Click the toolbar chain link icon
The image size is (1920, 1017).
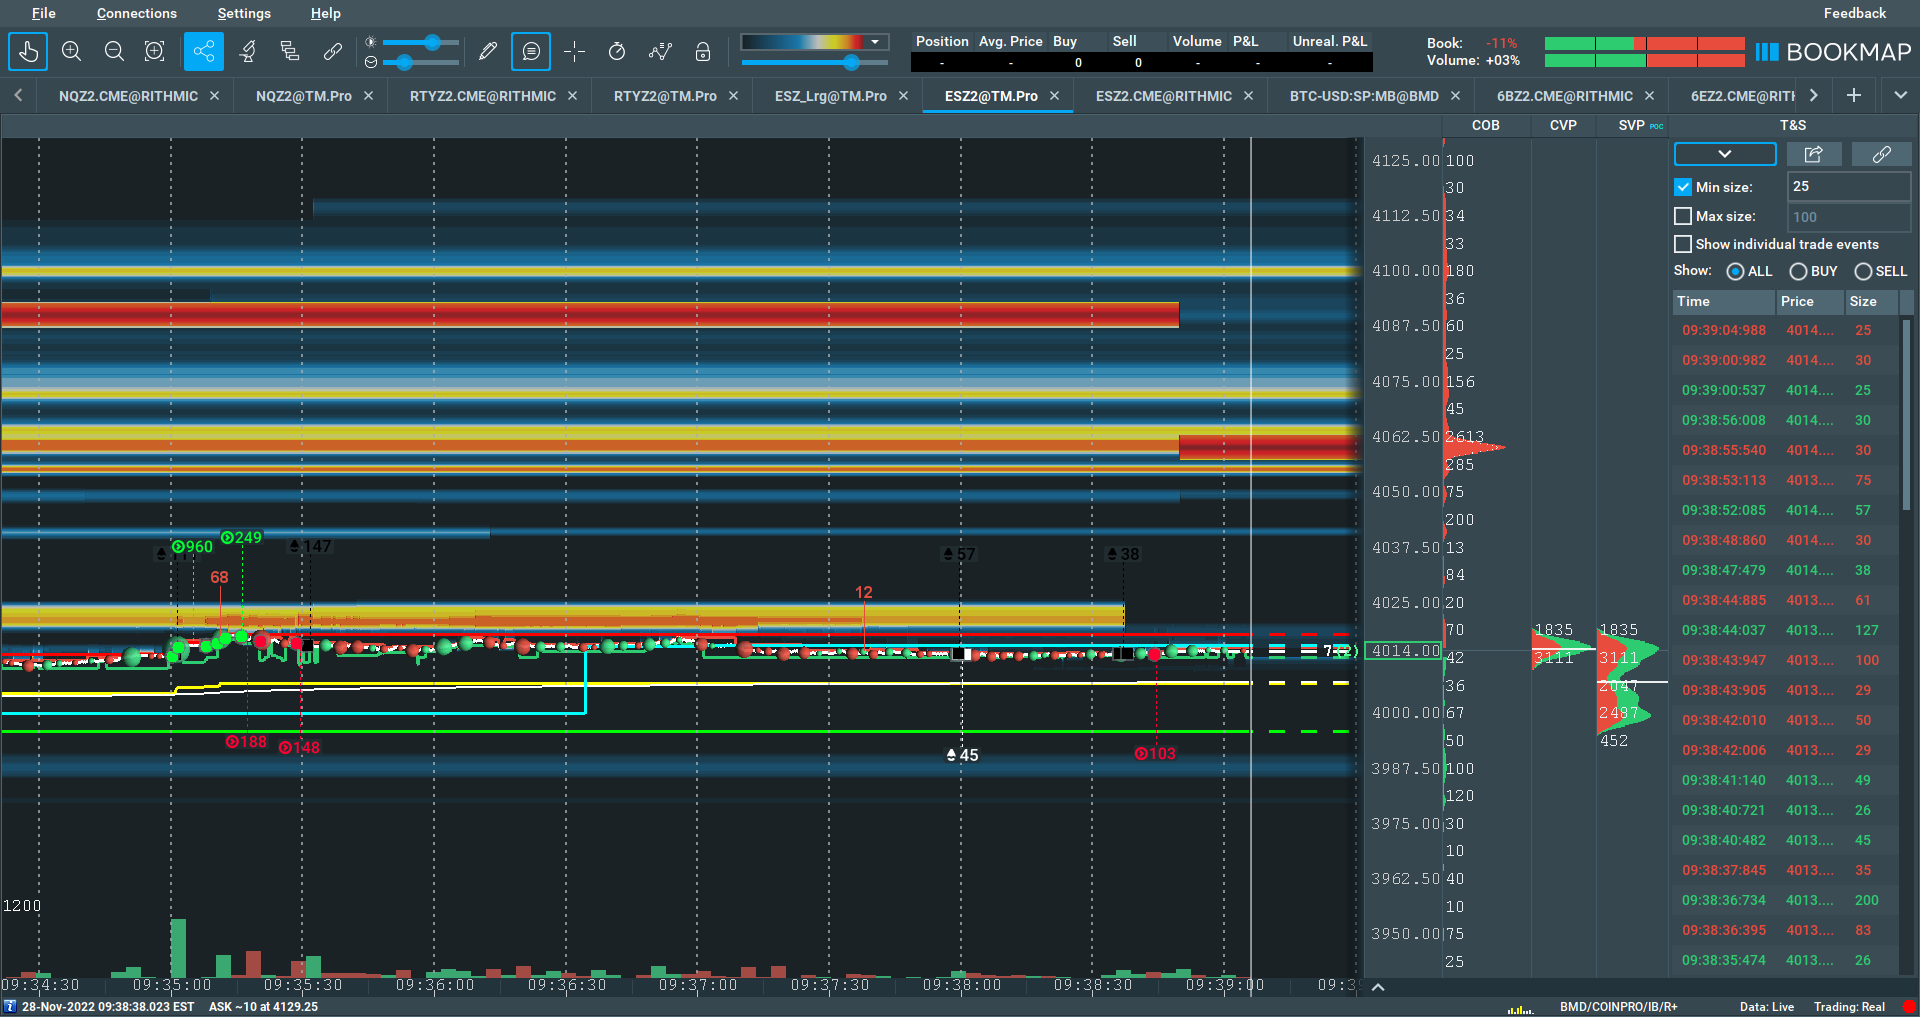pos(333,51)
